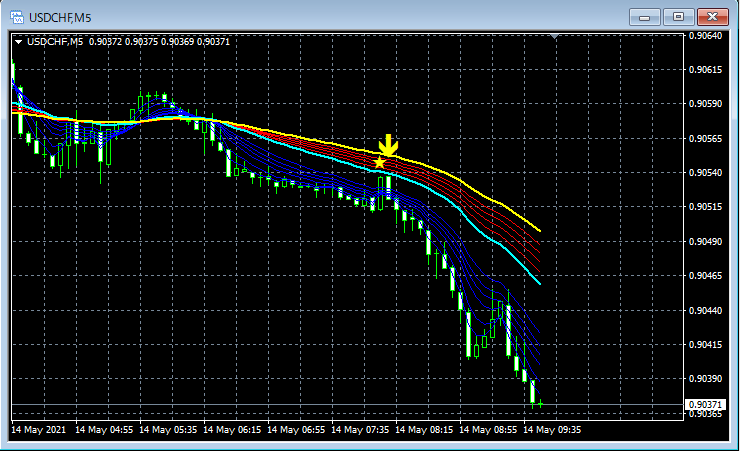Click the 0.90465 price scale value
Screen dimensions: 741x451
click(x=705, y=276)
